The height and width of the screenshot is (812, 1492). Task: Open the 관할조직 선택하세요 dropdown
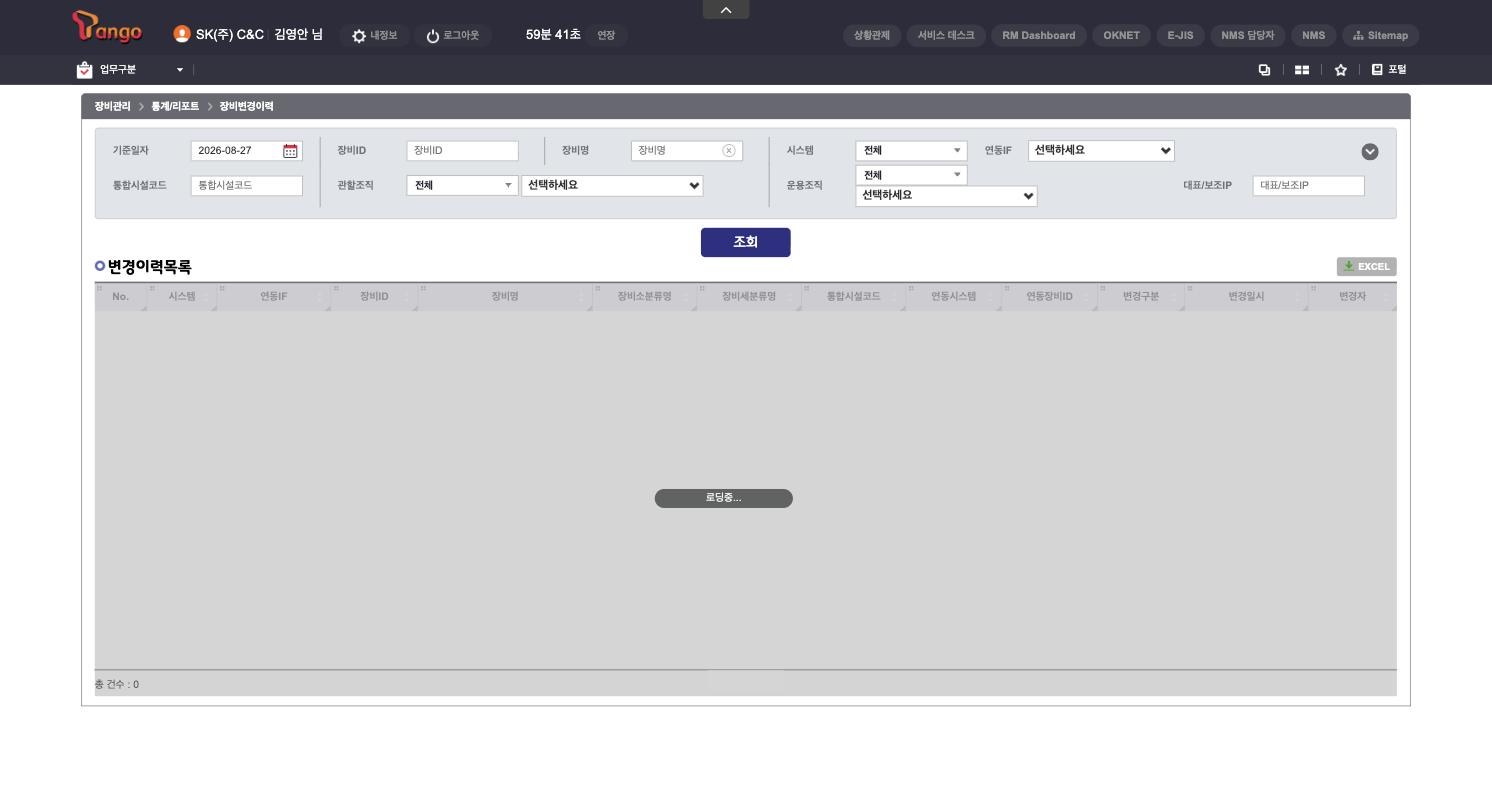point(612,186)
